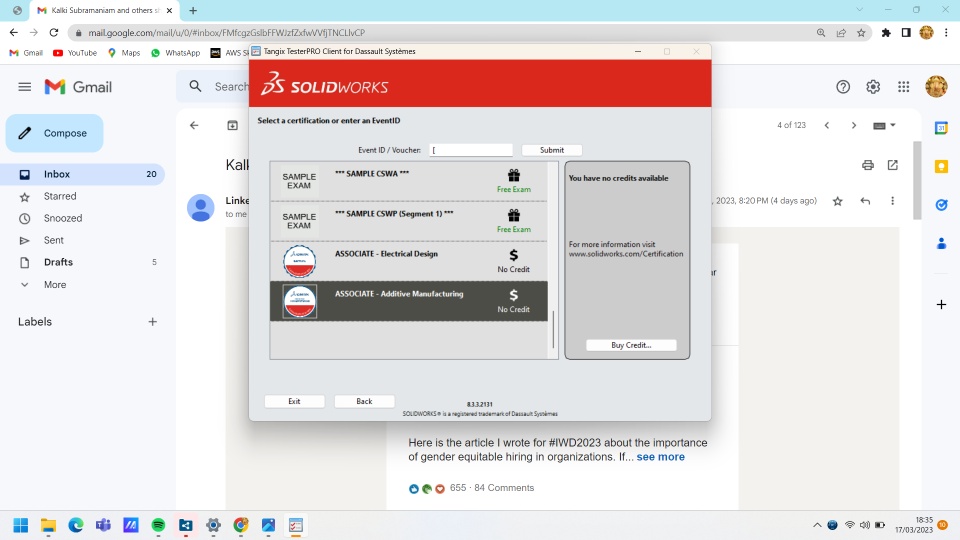Open Gmail Settings gear
960x540 pixels.
pos(873,87)
